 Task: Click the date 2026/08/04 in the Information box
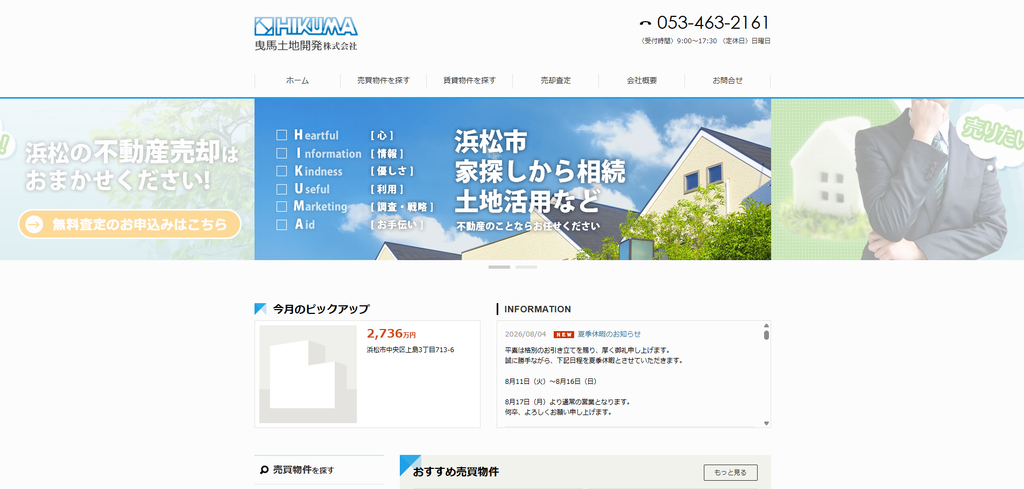click(x=526, y=334)
